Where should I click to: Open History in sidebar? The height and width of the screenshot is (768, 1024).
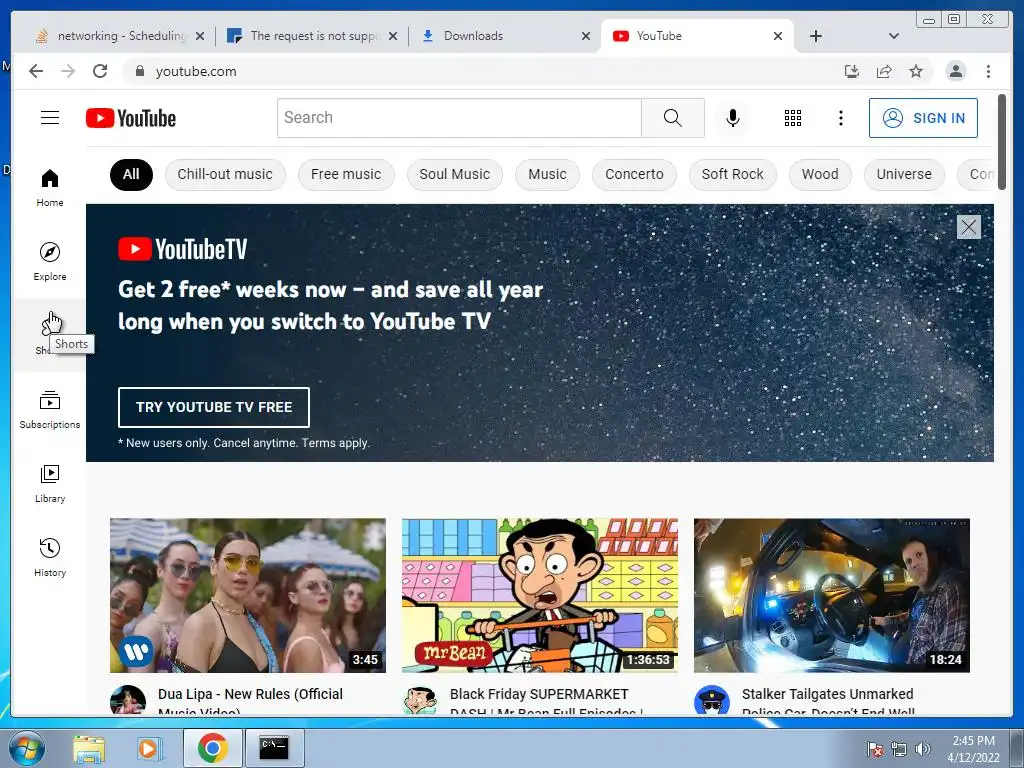point(50,557)
